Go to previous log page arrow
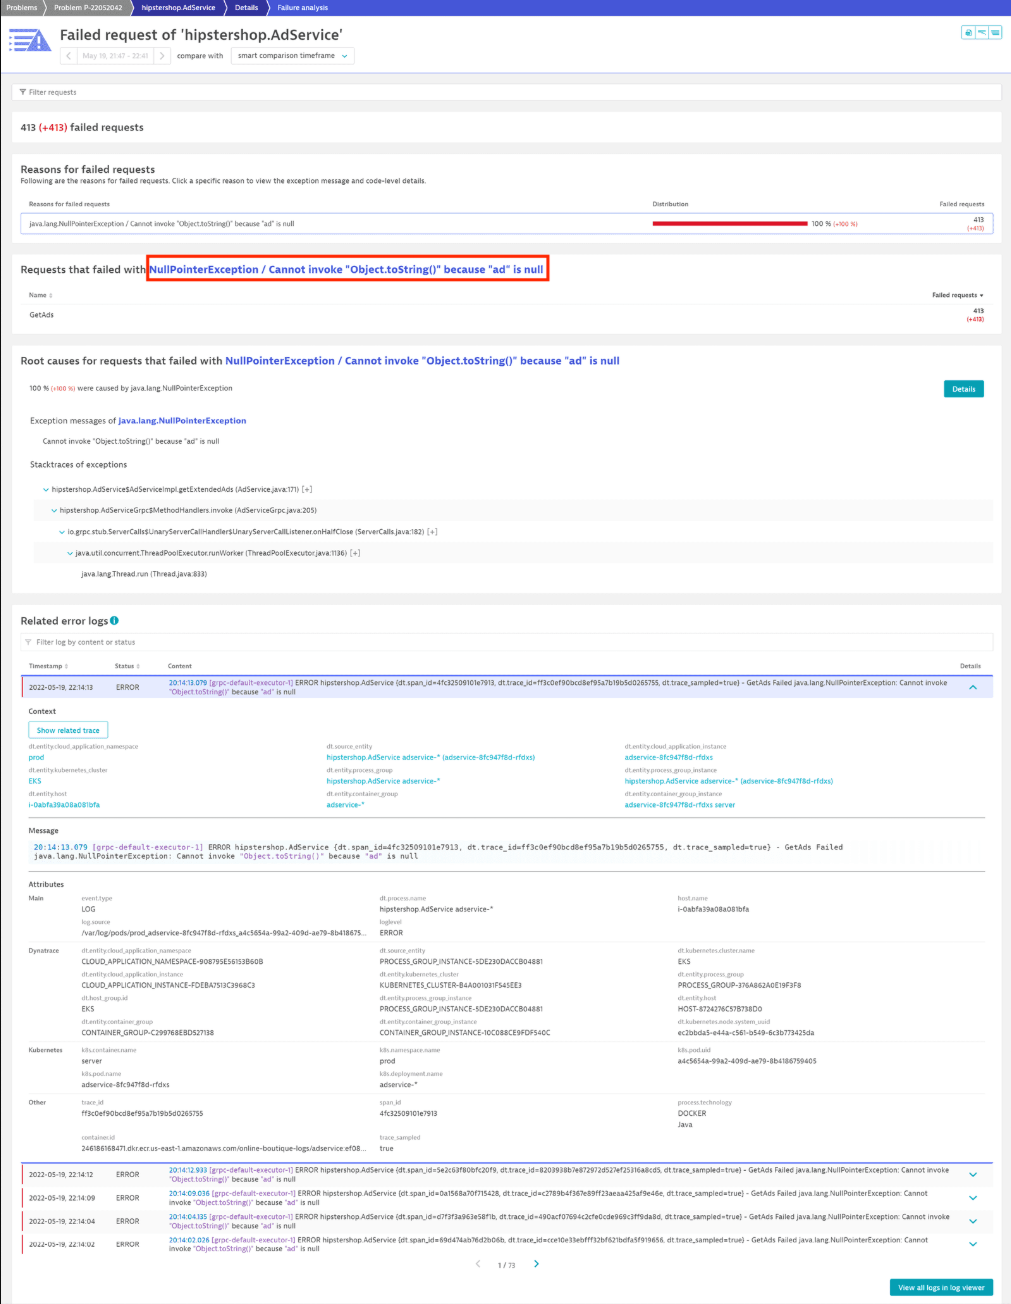Screen dimensions: 1011x1304 (478, 1264)
